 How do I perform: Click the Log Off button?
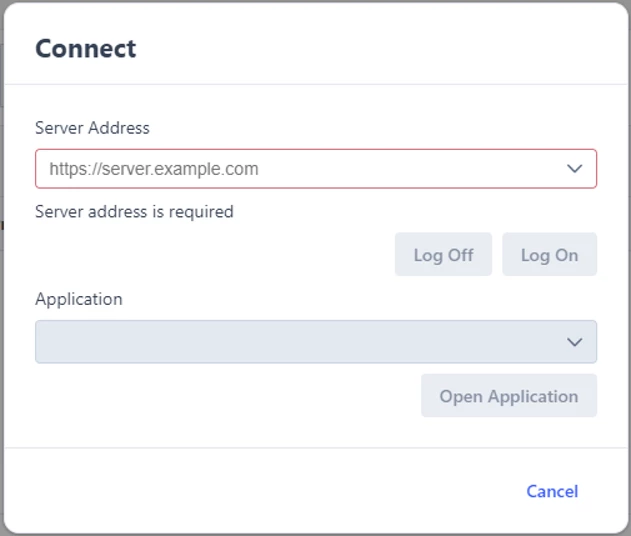(443, 254)
